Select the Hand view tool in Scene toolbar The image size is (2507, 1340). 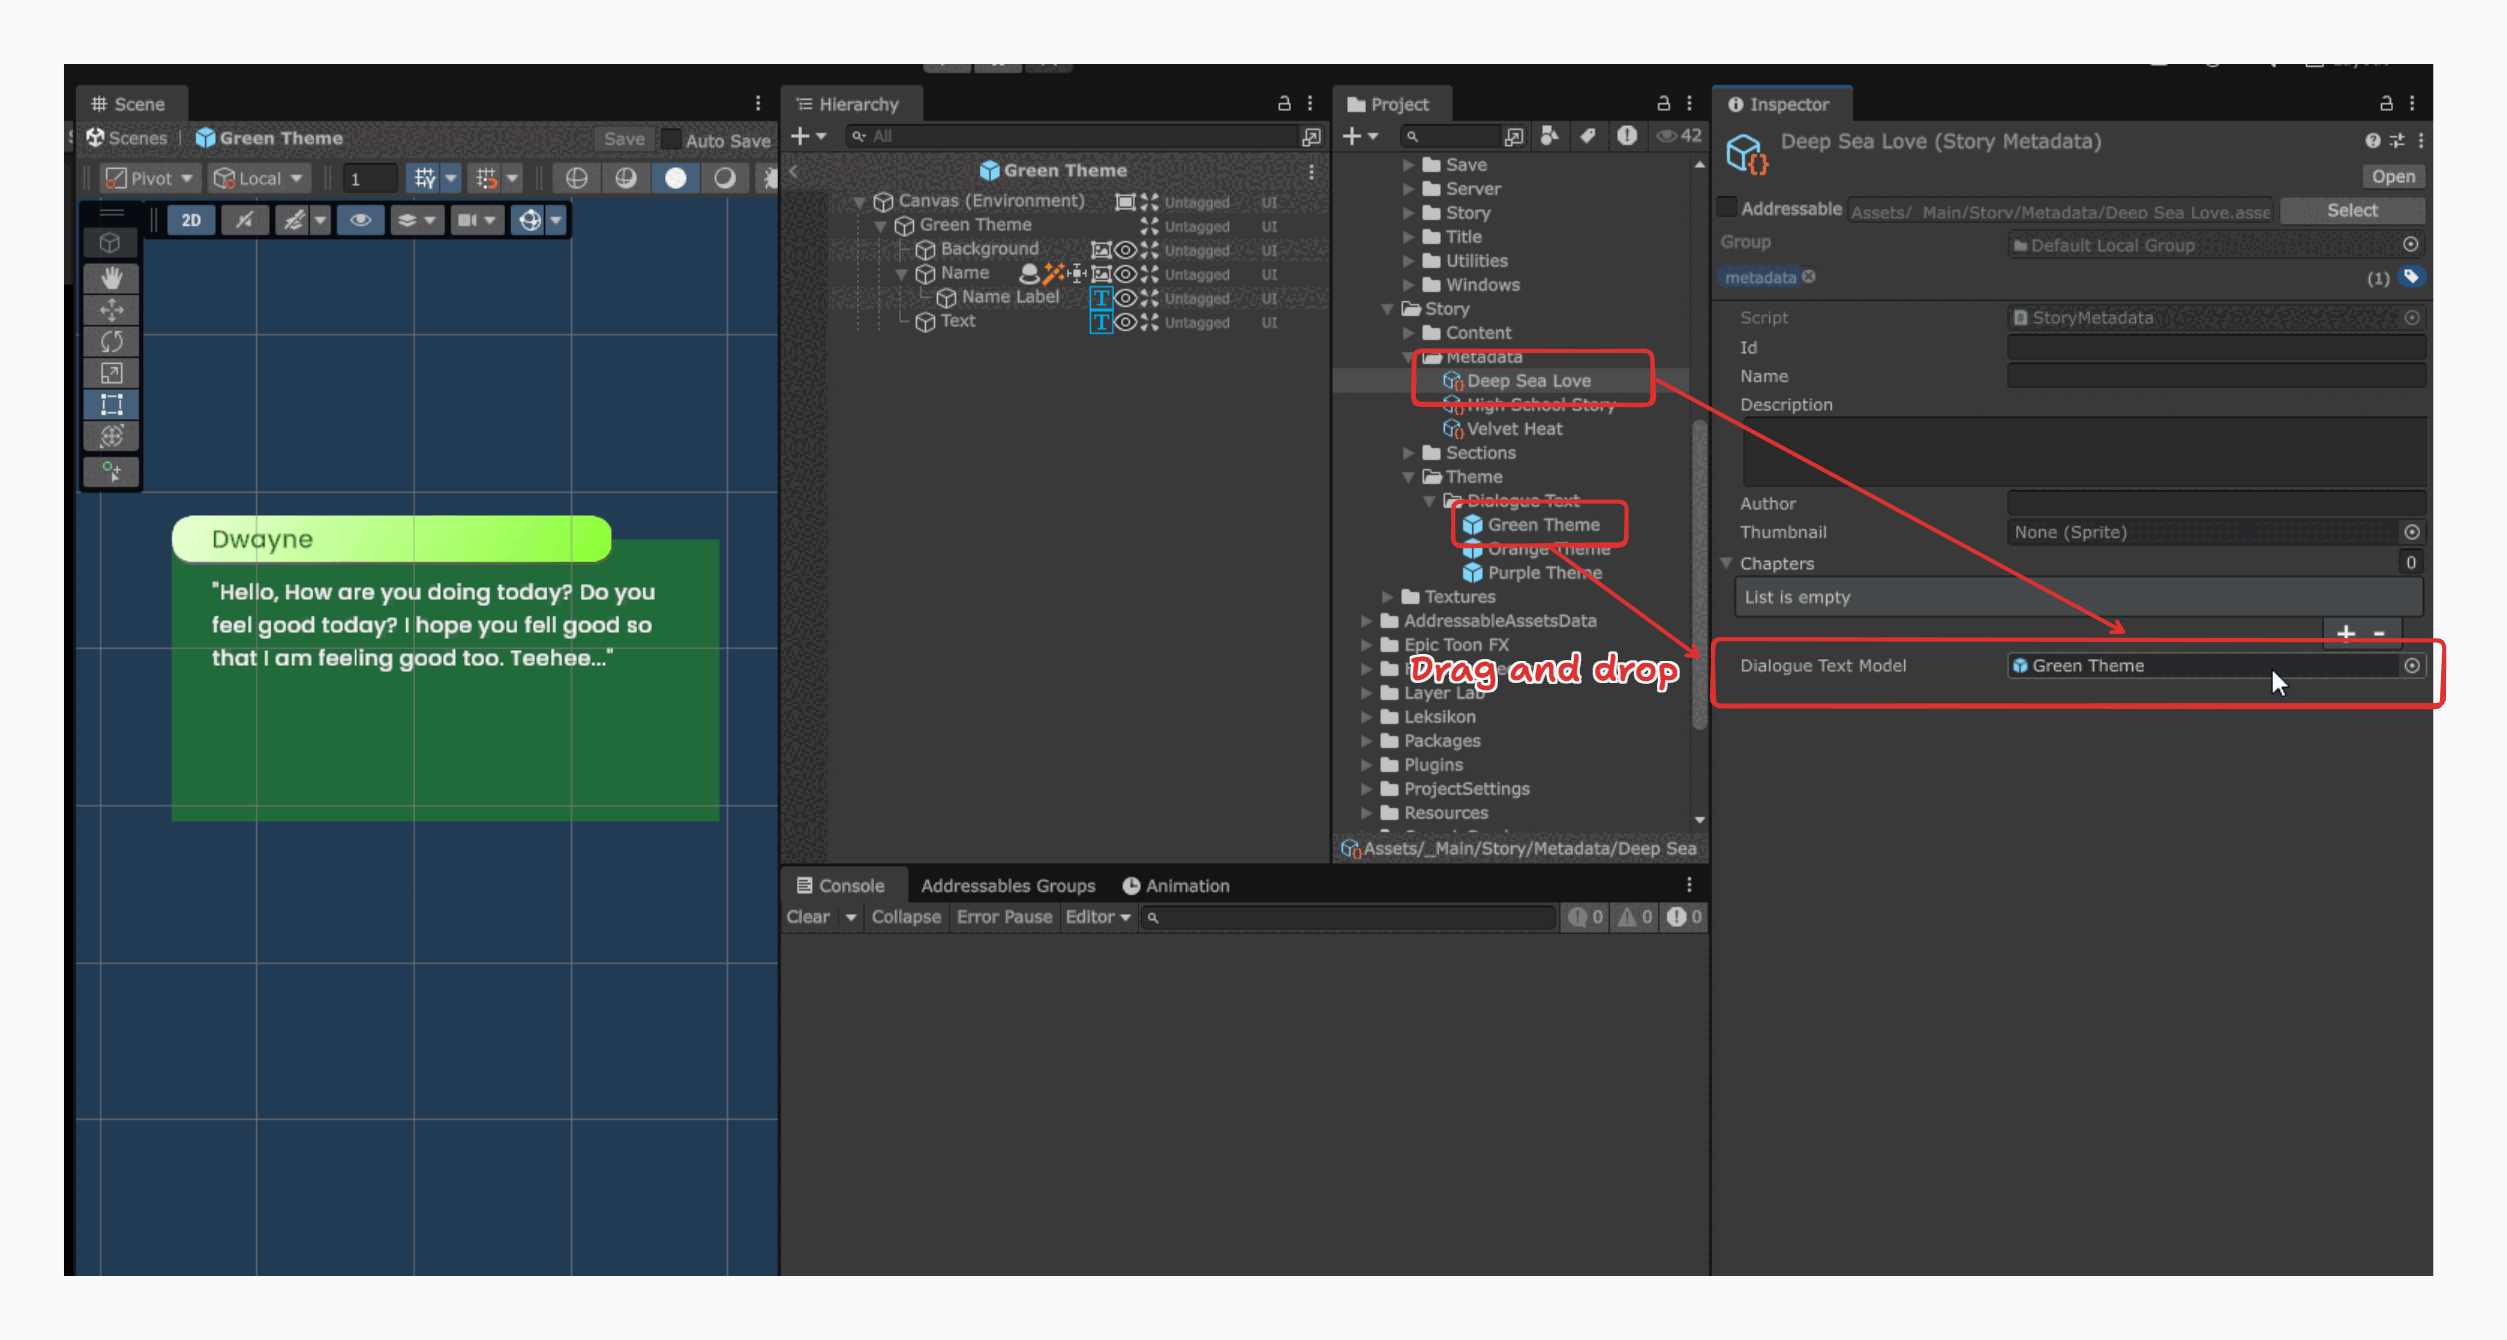click(111, 278)
